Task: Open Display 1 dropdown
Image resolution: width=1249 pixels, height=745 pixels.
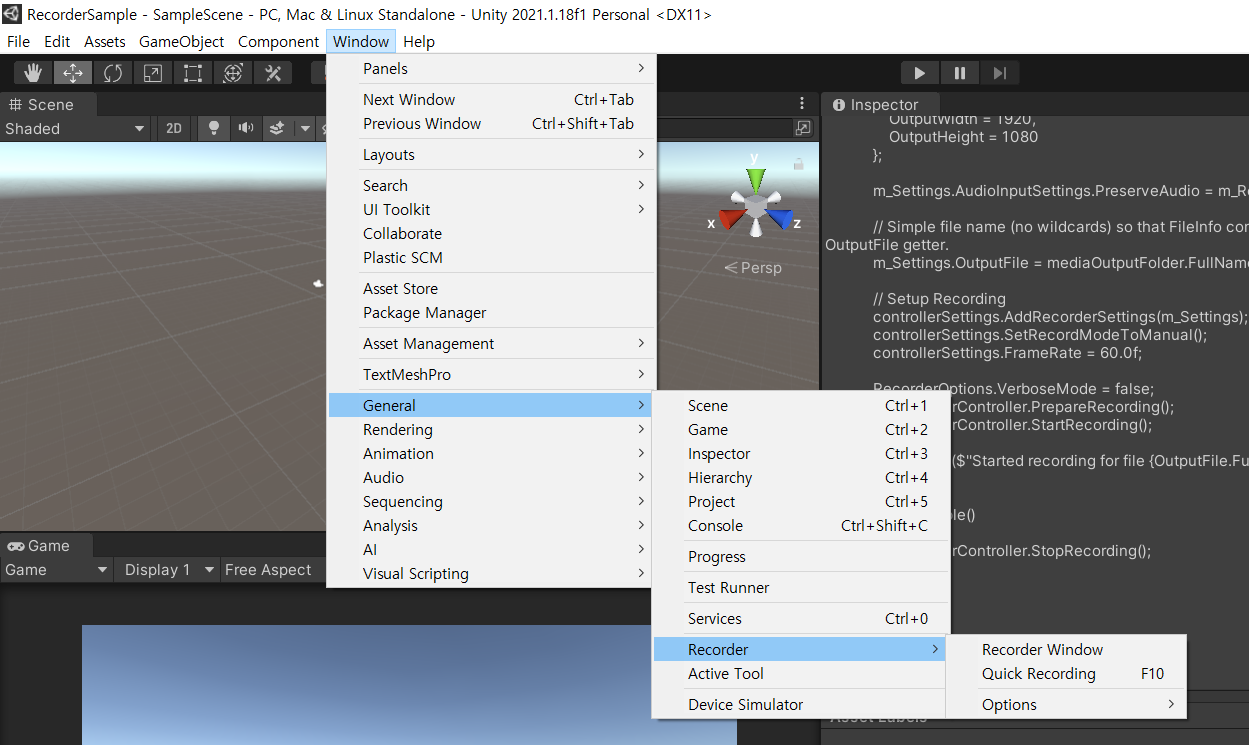Action: pos(167,569)
